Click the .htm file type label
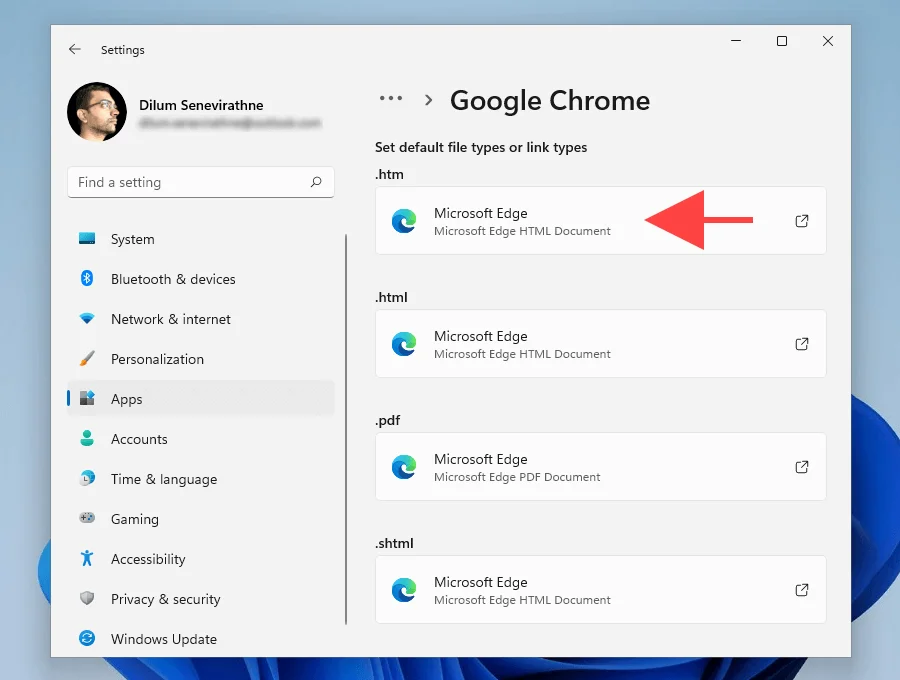900x680 pixels. pos(389,174)
